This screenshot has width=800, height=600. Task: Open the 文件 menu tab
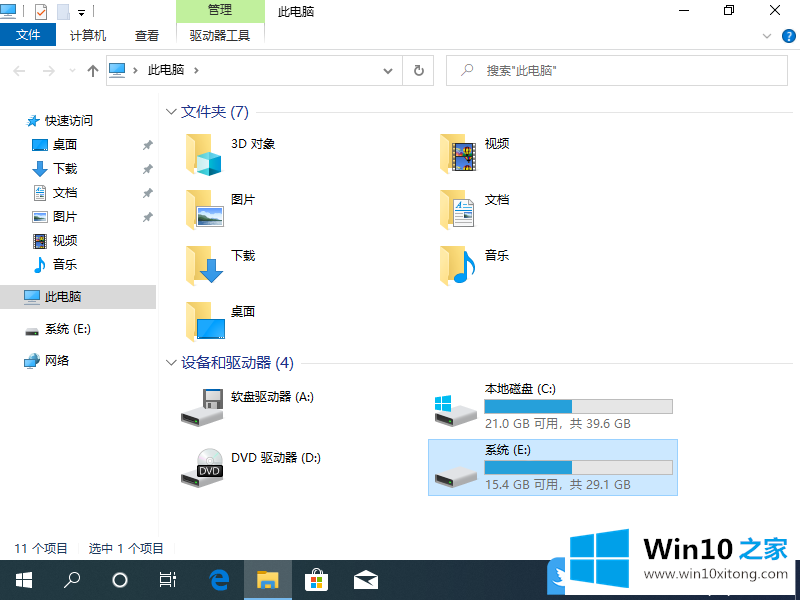point(28,35)
